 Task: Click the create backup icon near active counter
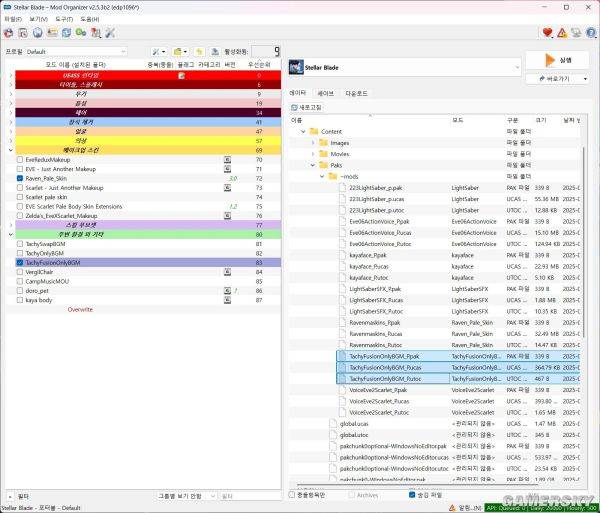point(215,52)
